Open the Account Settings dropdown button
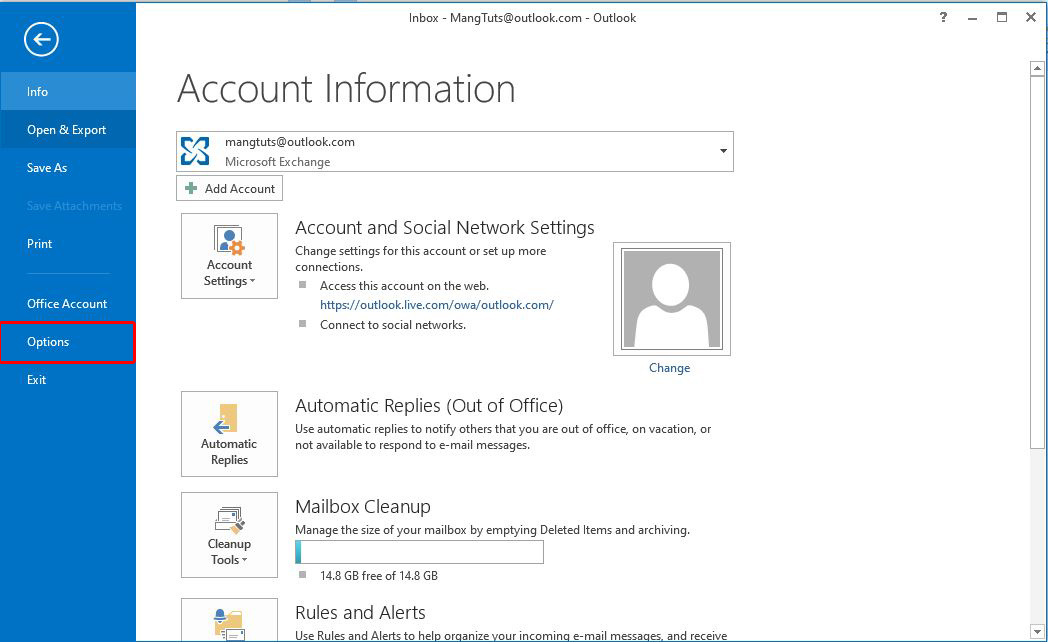 [229, 256]
